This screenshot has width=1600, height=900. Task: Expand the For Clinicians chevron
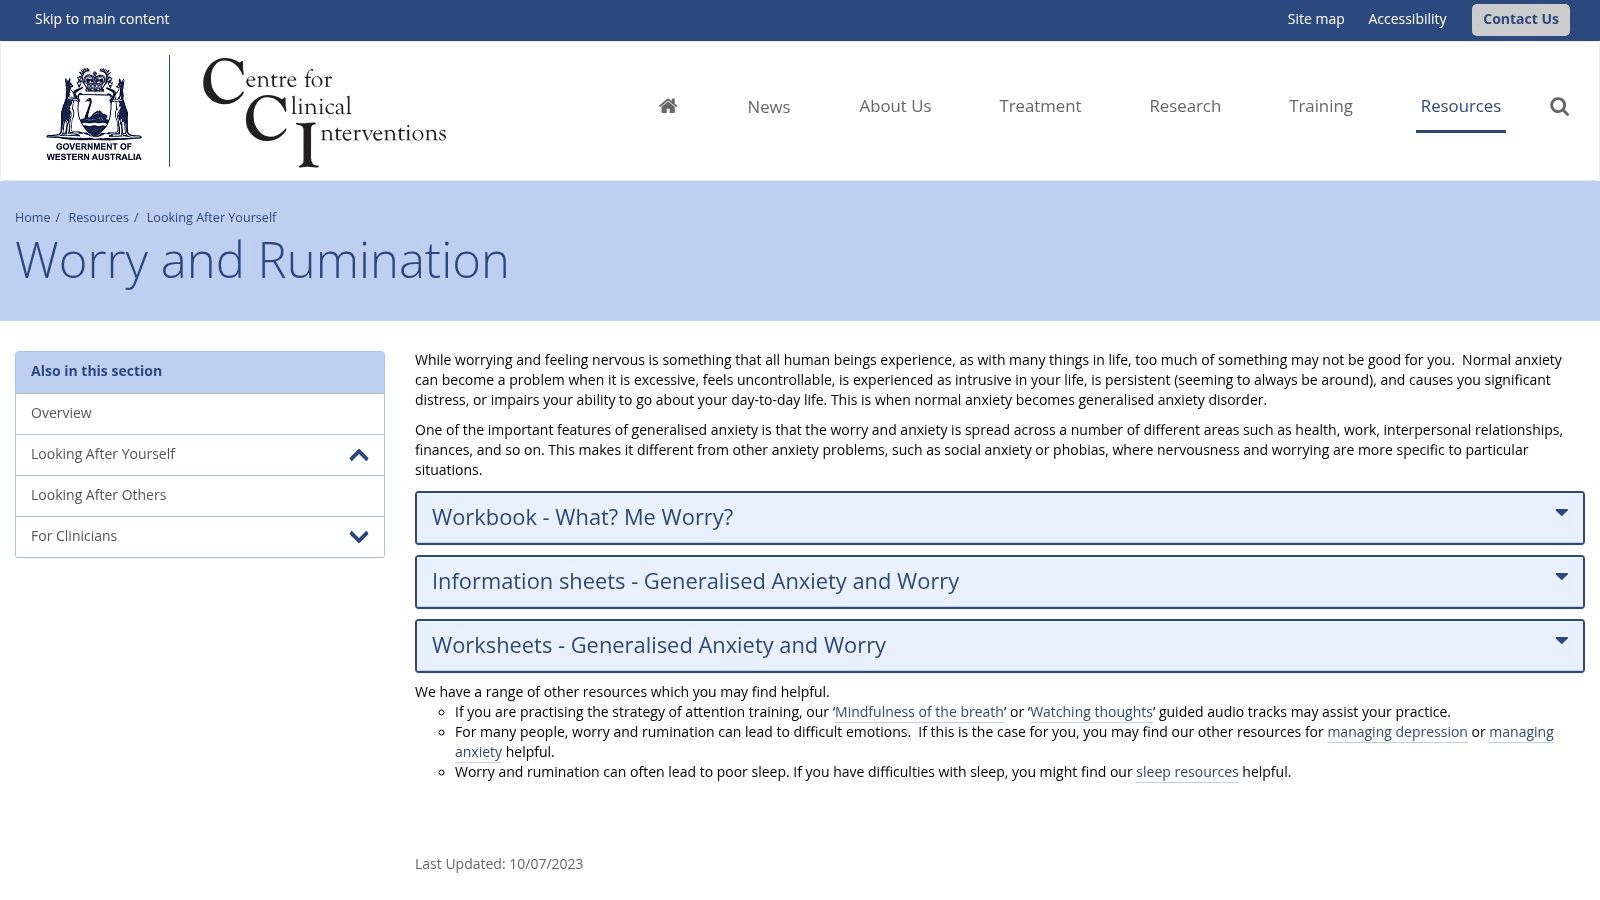coord(359,537)
